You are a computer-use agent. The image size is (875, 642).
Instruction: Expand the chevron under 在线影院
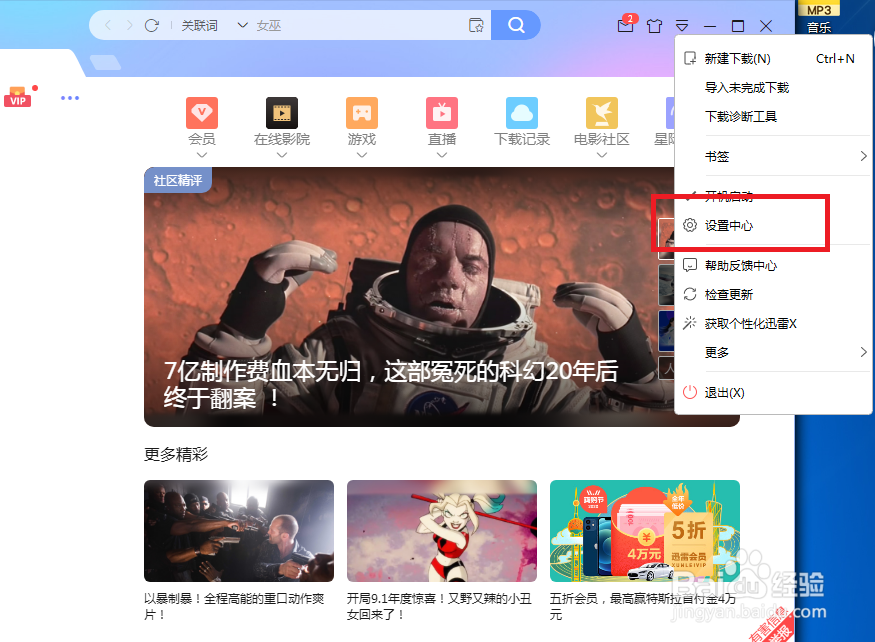pos(282,155)
